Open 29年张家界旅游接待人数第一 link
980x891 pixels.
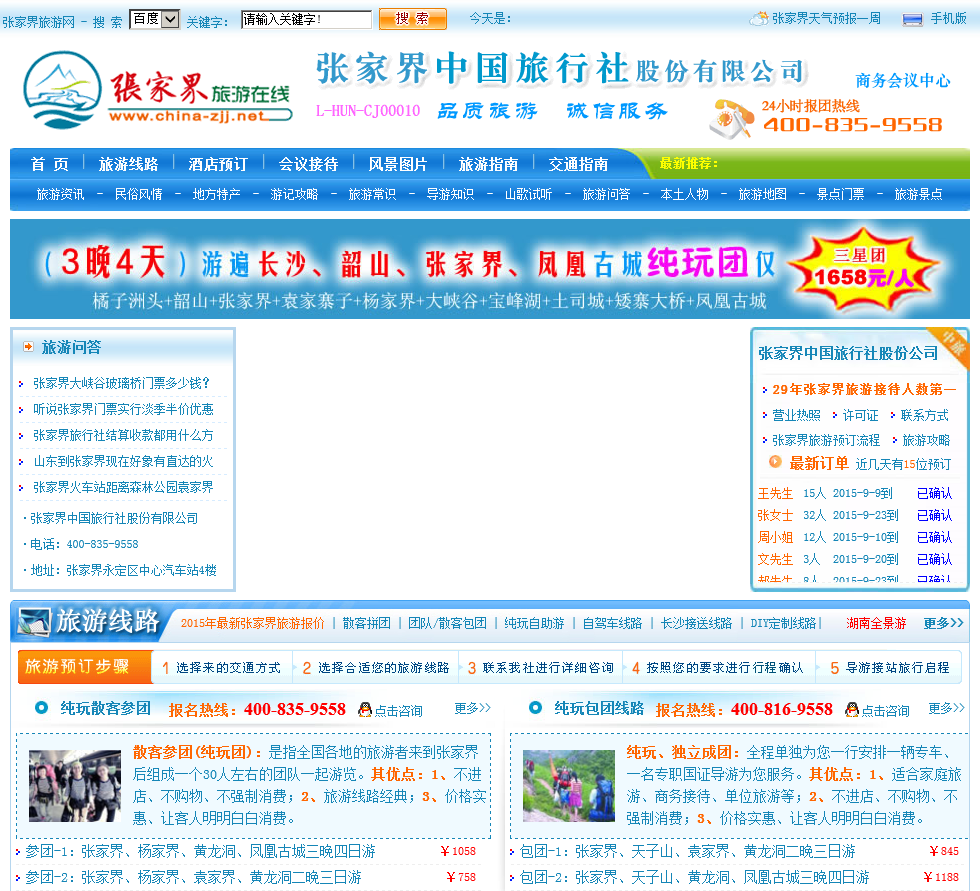point(864,389)
